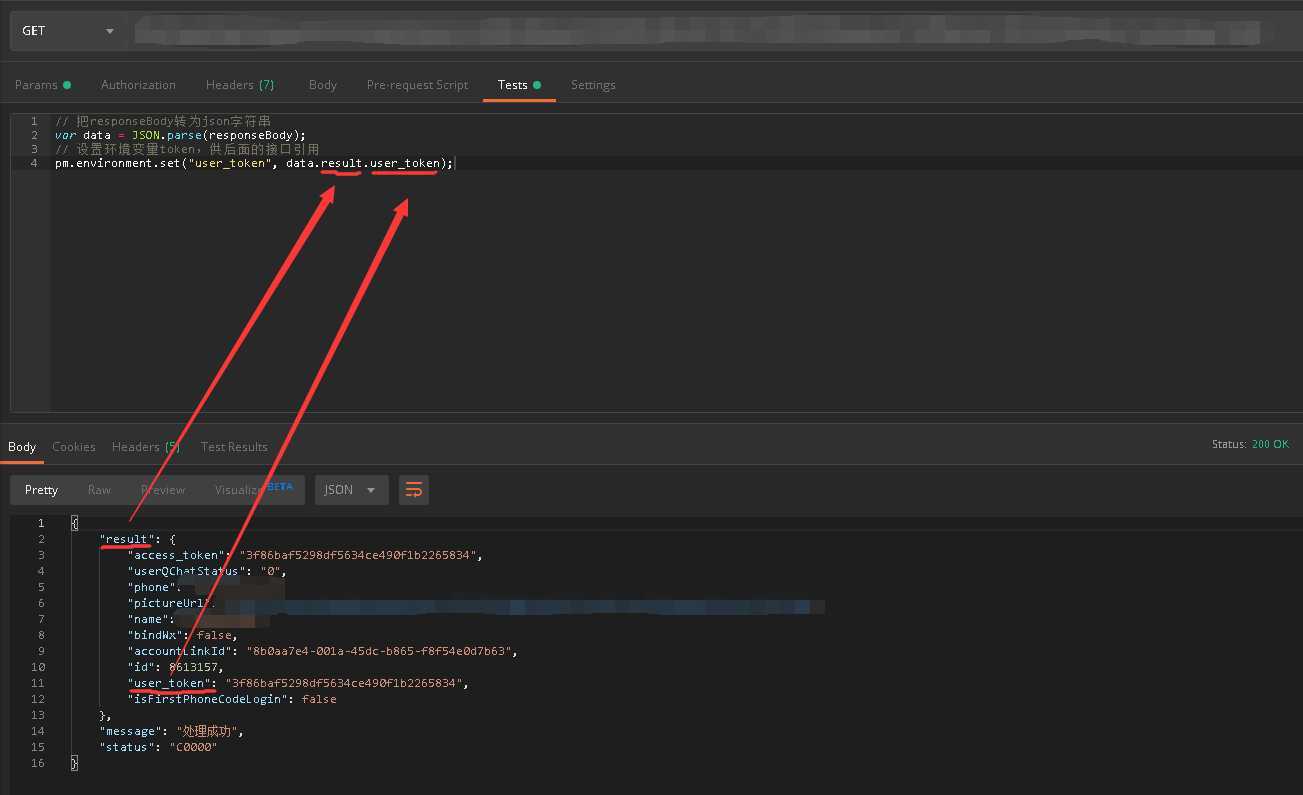Select the request Body tab
Screen dimensions: 1303x795
pyautogui.click(x=323, y=85)
